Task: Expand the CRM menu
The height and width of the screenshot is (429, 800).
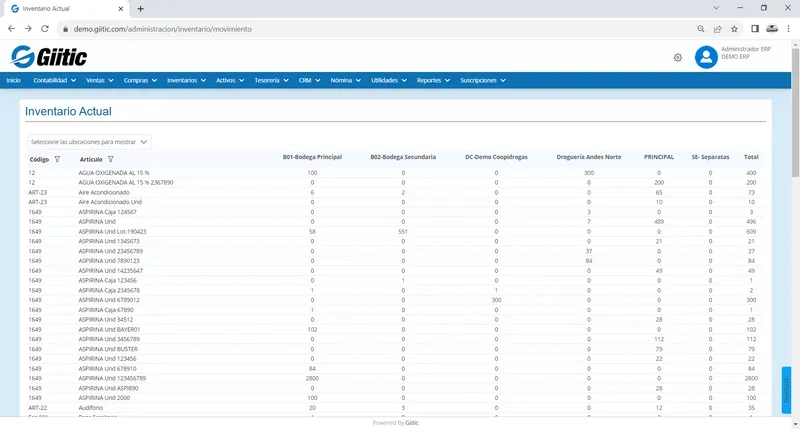Action: click(309, 81)
